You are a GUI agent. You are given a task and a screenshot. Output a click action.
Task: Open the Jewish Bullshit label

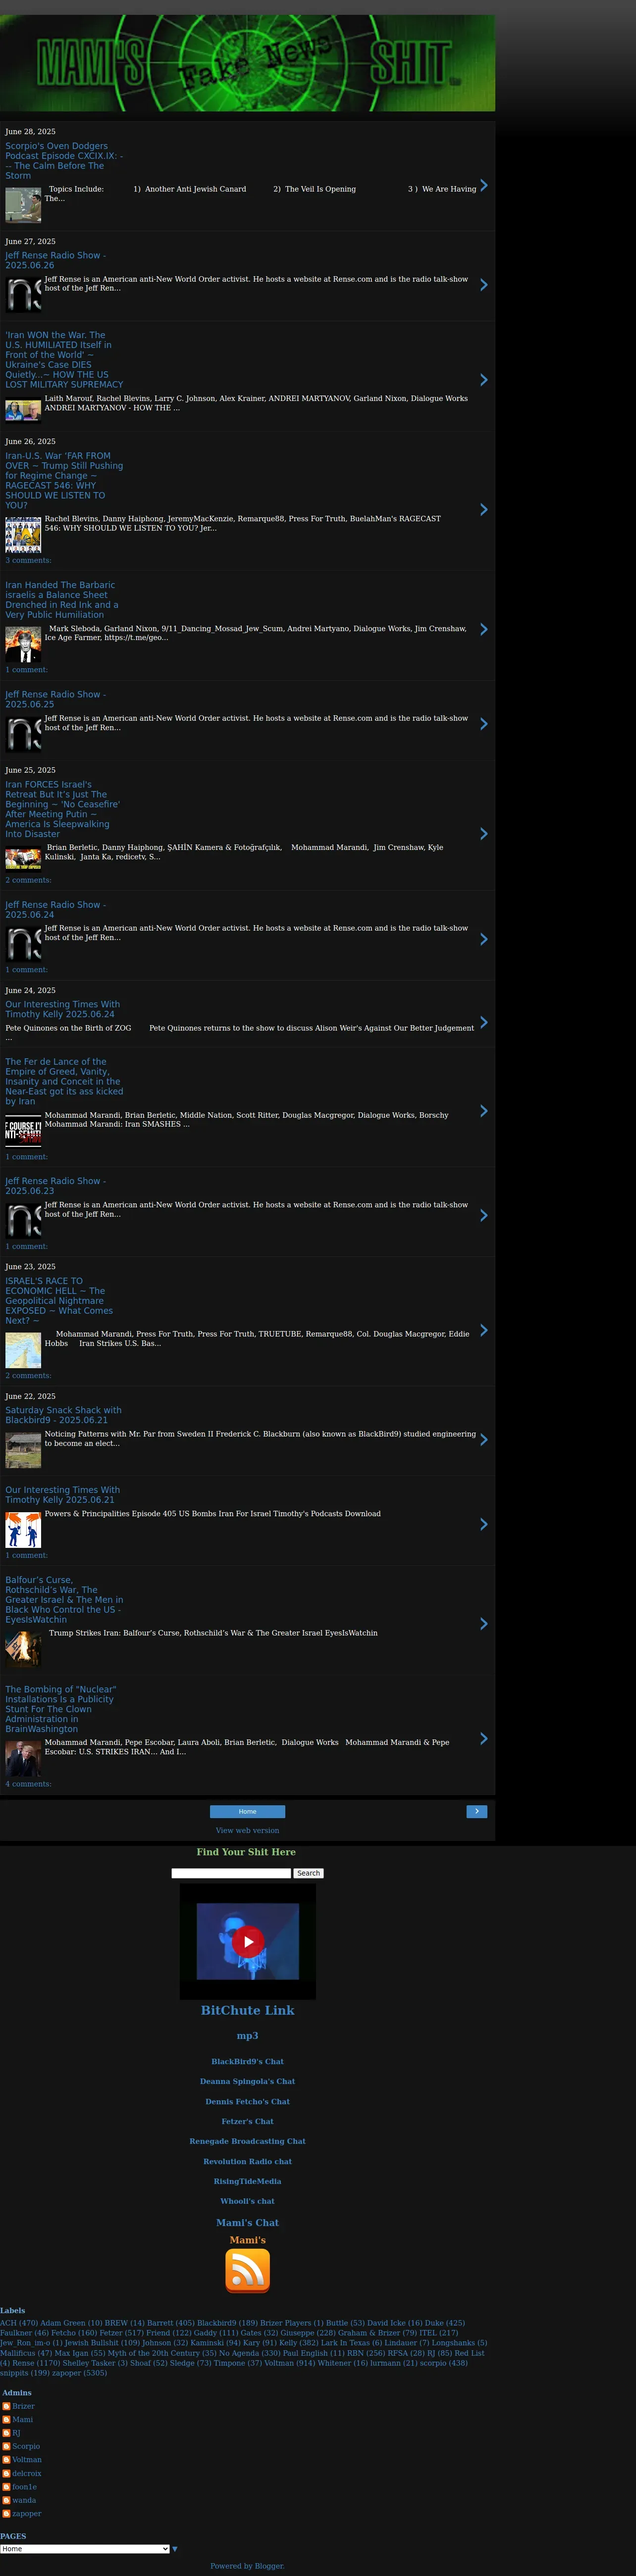[91, 2343]
